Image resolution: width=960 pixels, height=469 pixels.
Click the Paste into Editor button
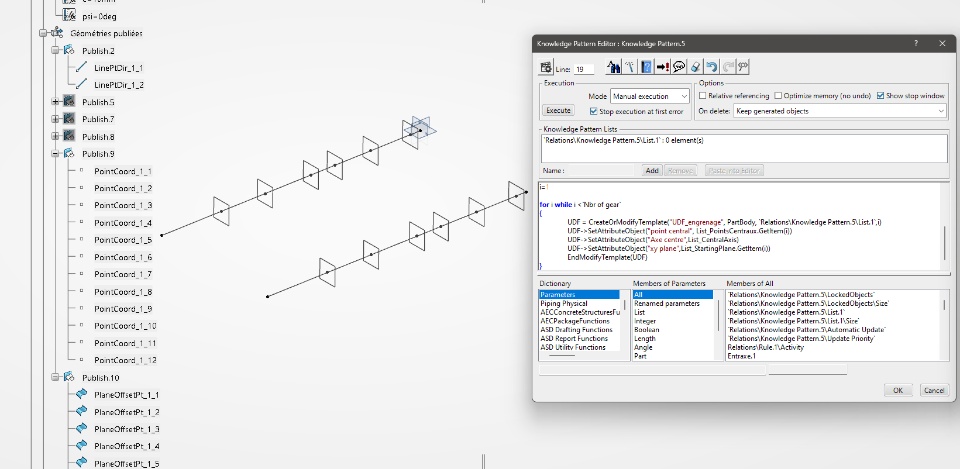point(734,171)
